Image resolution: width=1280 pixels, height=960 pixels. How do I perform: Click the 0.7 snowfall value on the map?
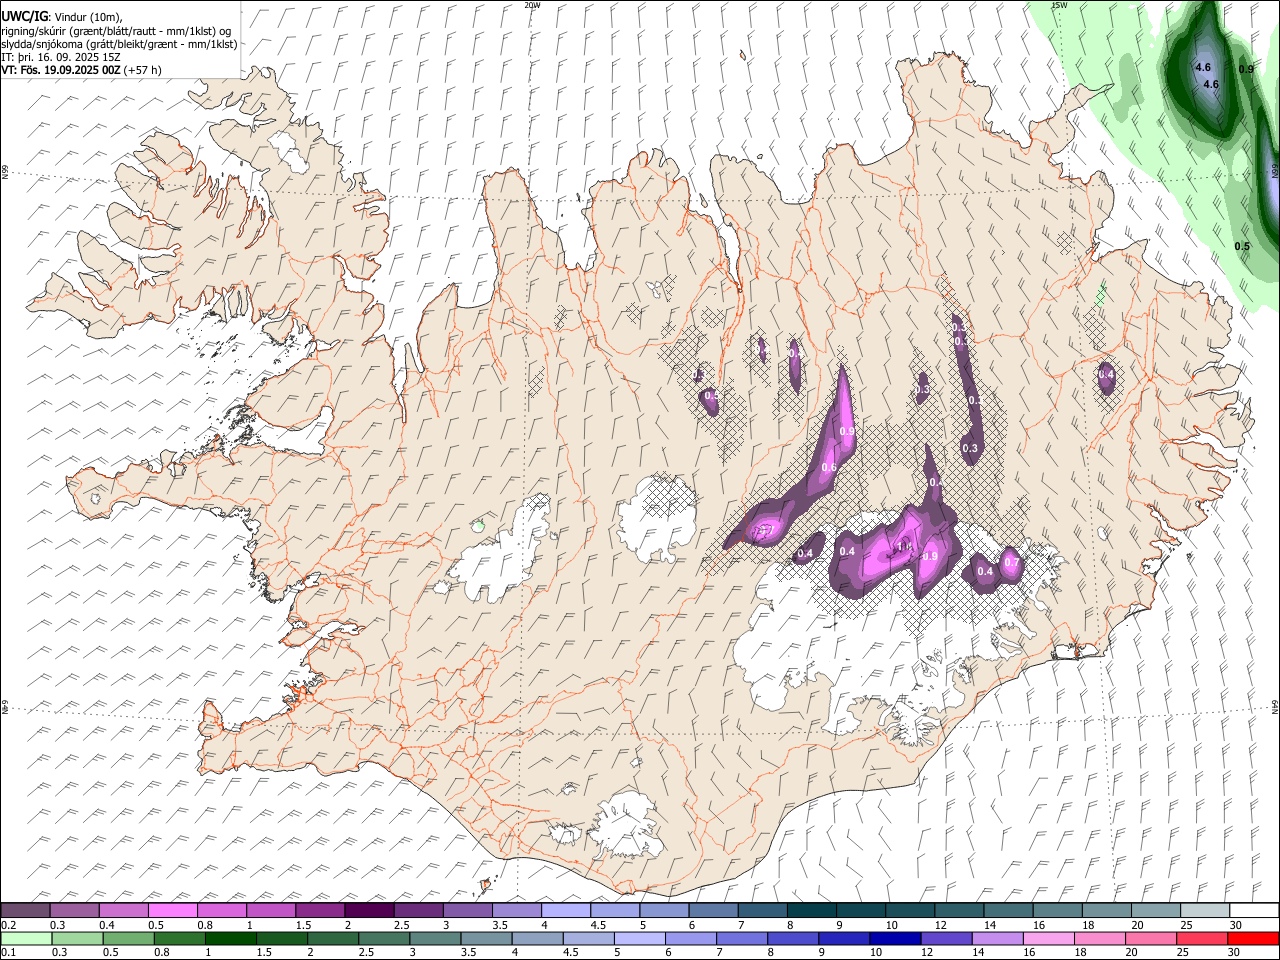(1011, 563)
